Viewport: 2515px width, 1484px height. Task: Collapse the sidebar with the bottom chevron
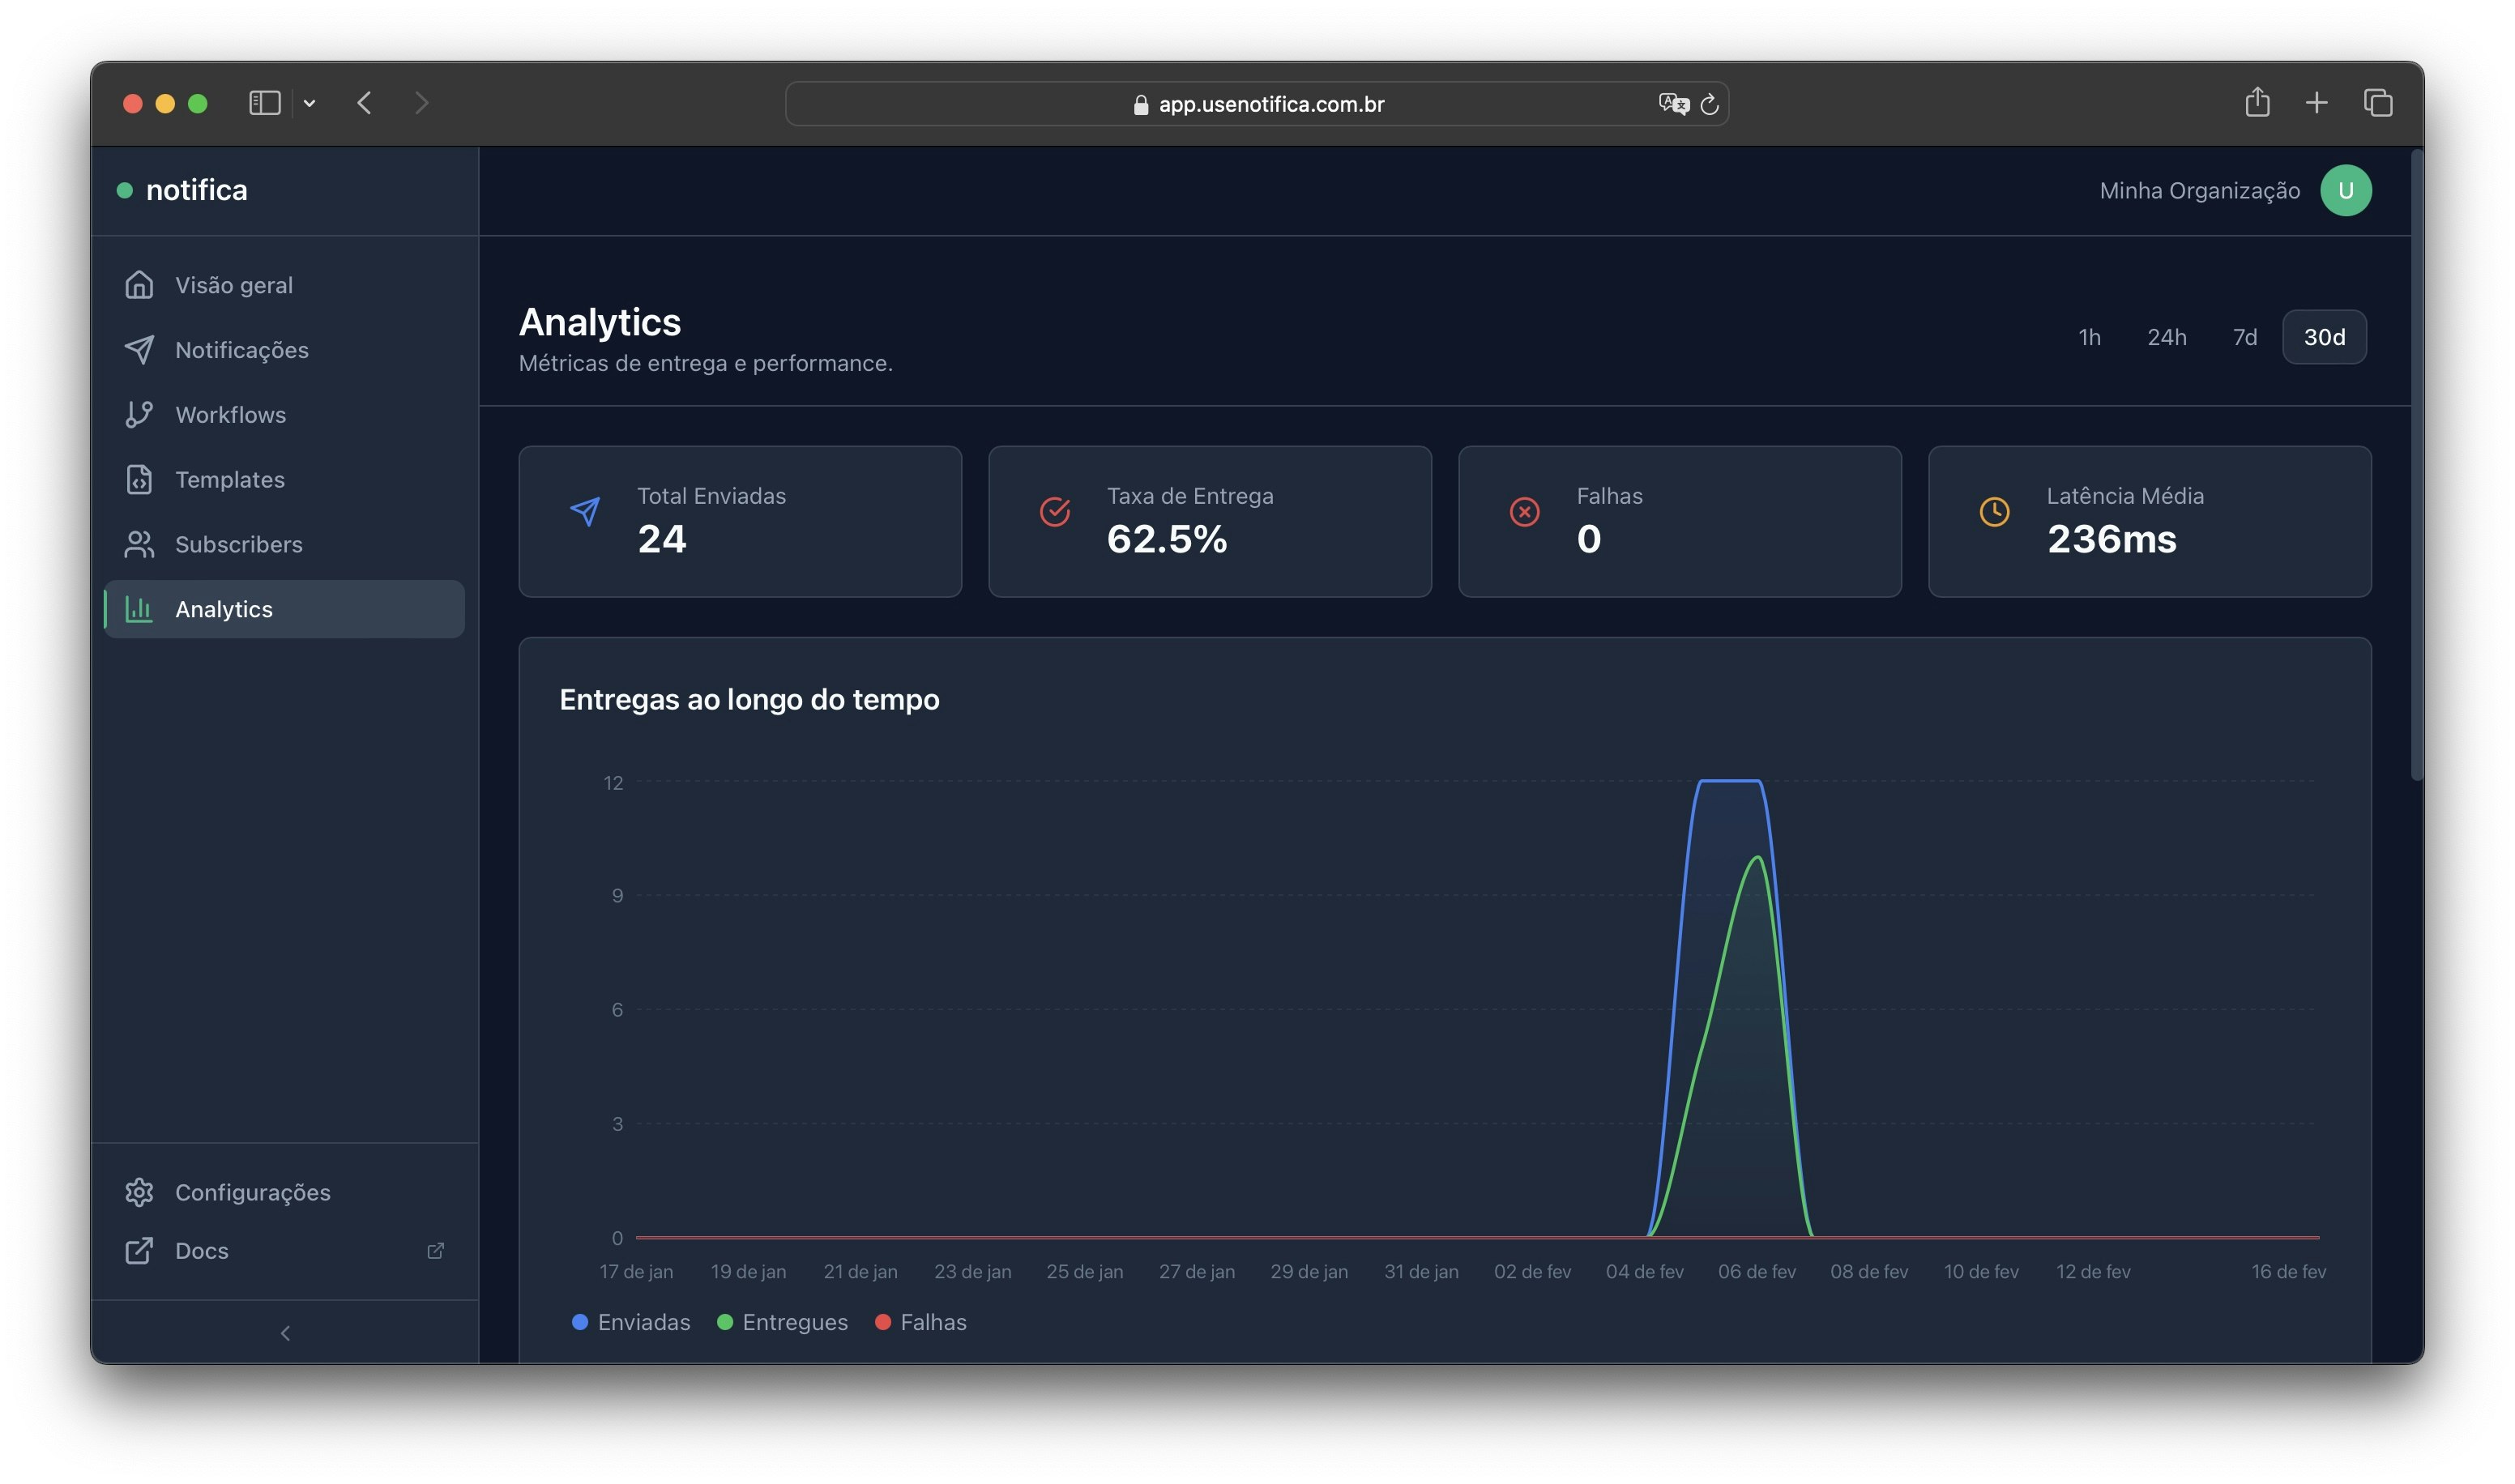pos(285,1333)
